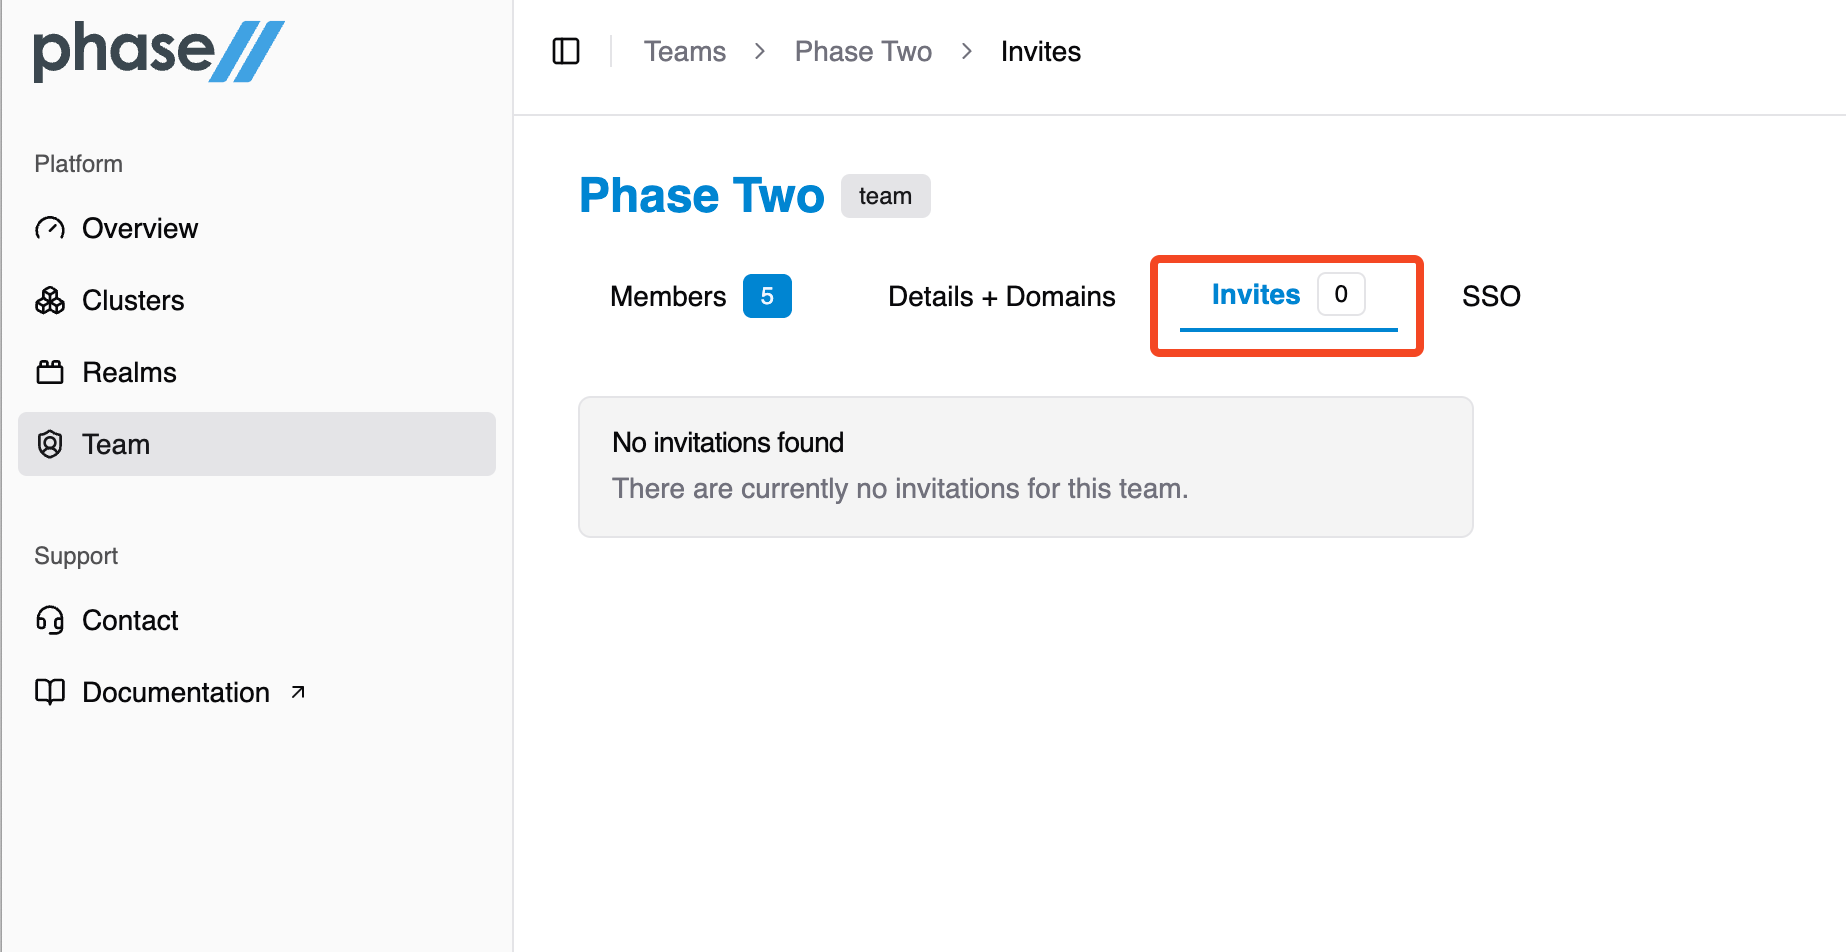Viewport: 1846px width, 952px height.
Task: Click Phase Two in the breadcrumb trail
Action: [x=862, y=51]
